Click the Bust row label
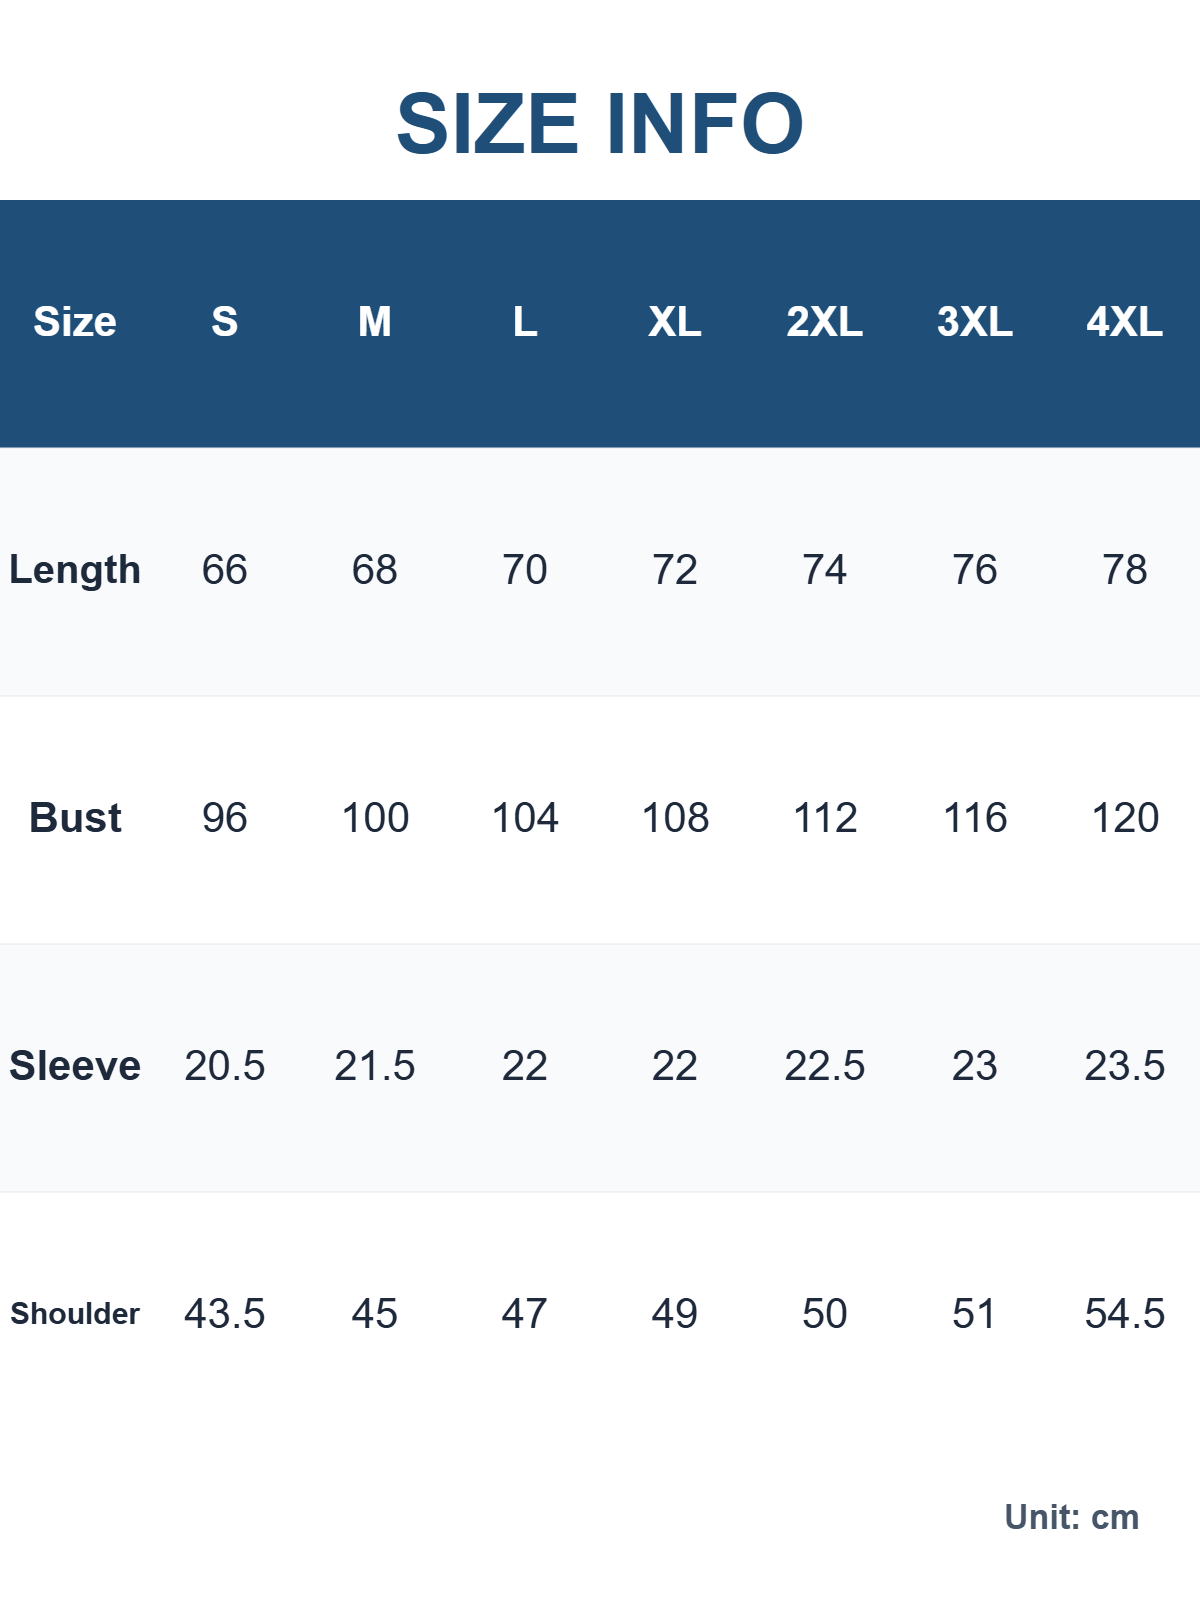Viewport: 1200px width, 1600px height. pyautogui.click(x=75, y=818)
